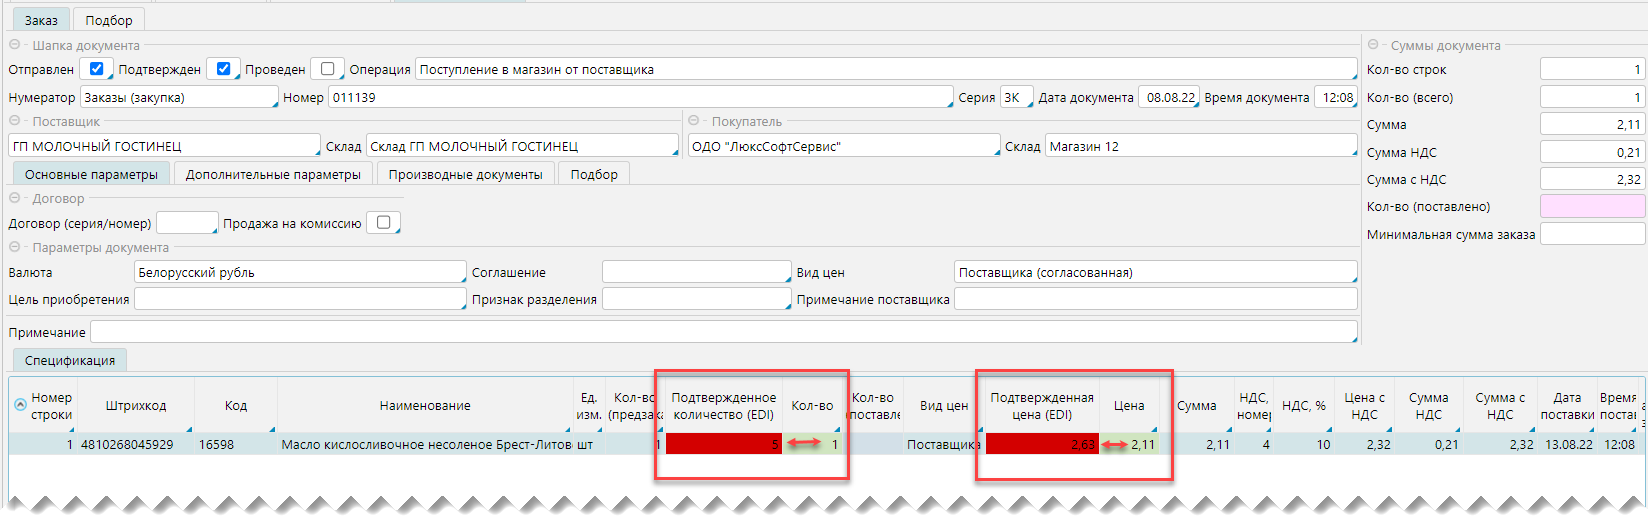Viewport: 1648px width, 521px height.
Task: Click the Примечание text field
Action: 723,332
